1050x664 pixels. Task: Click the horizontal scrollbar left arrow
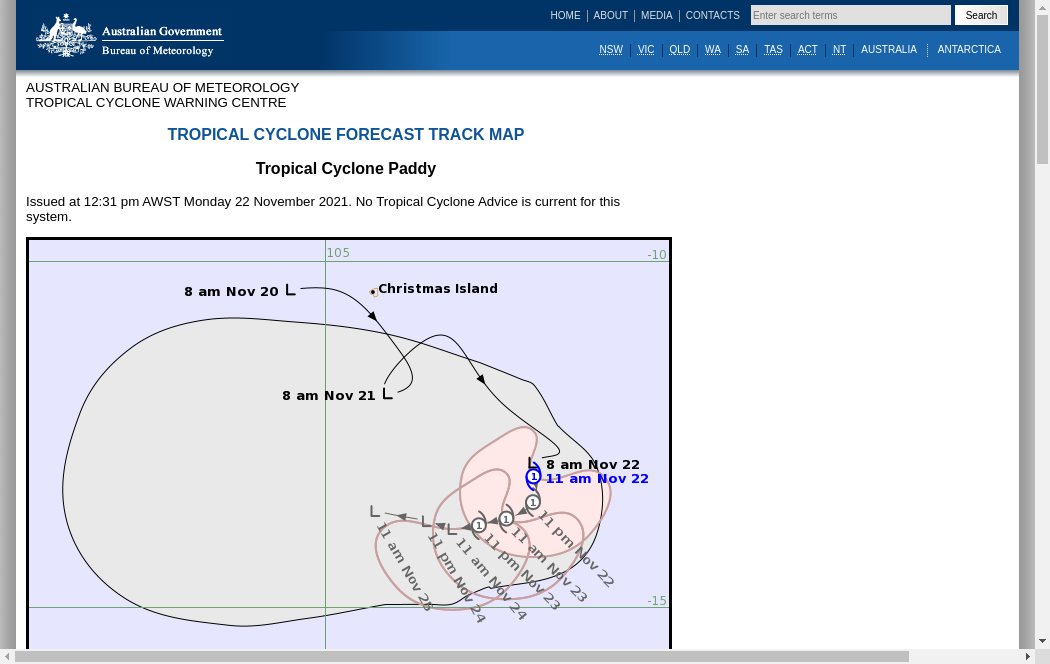click(8, 657)
